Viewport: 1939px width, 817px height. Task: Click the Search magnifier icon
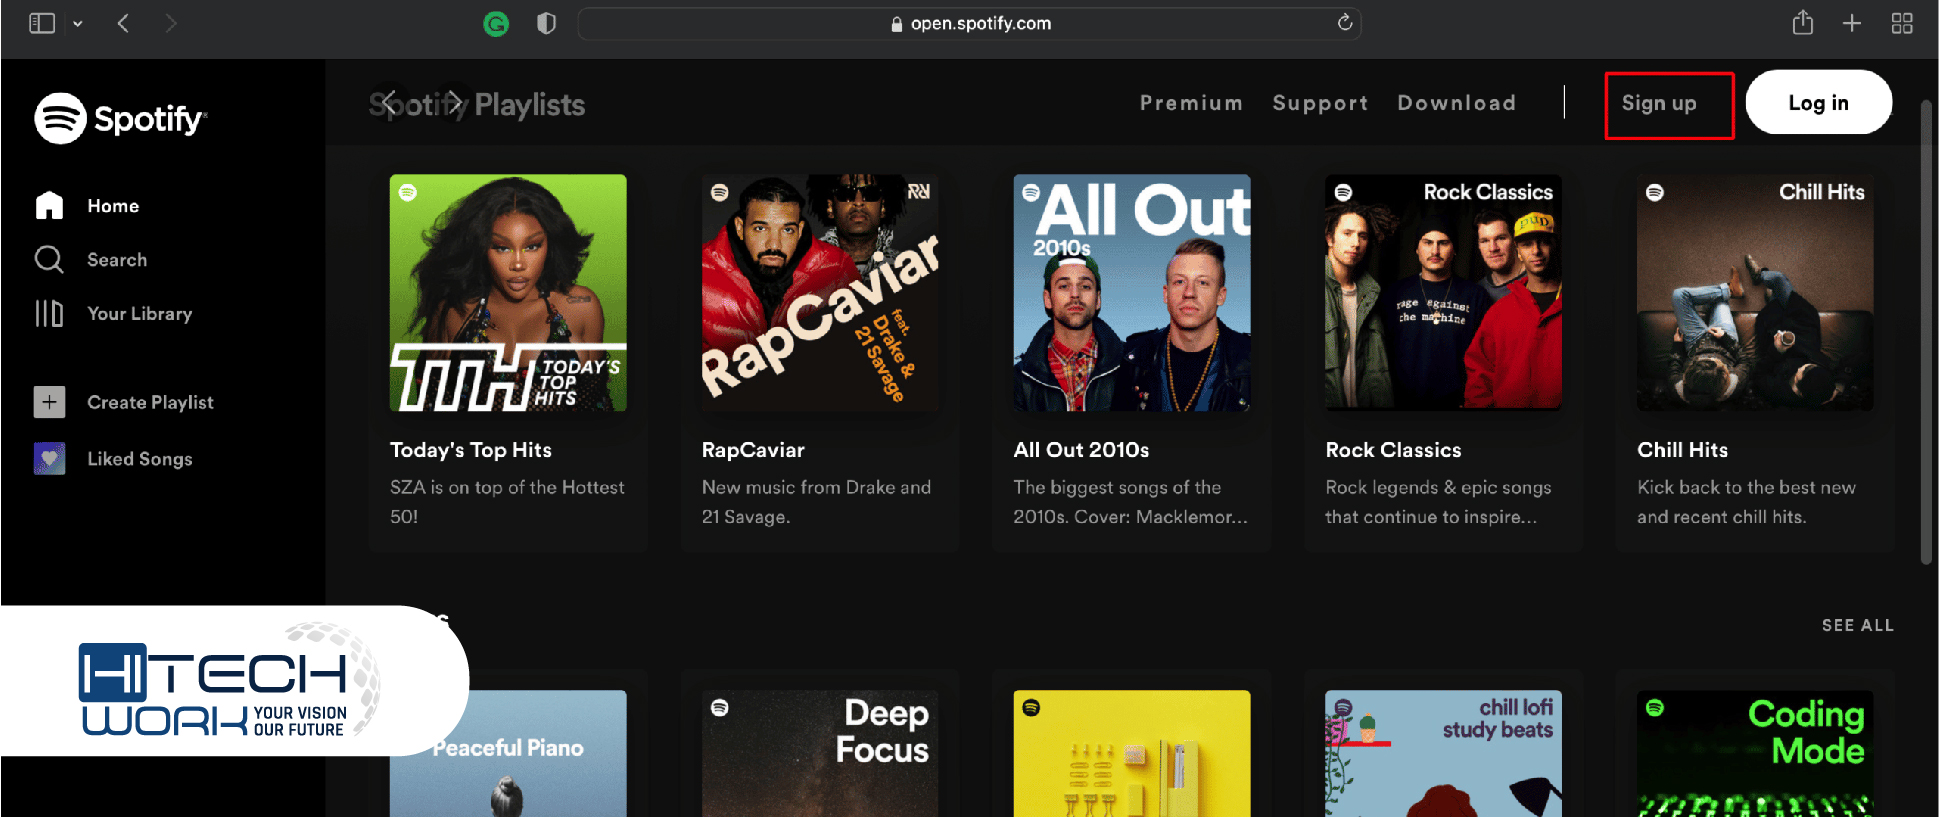click(49, 259)
